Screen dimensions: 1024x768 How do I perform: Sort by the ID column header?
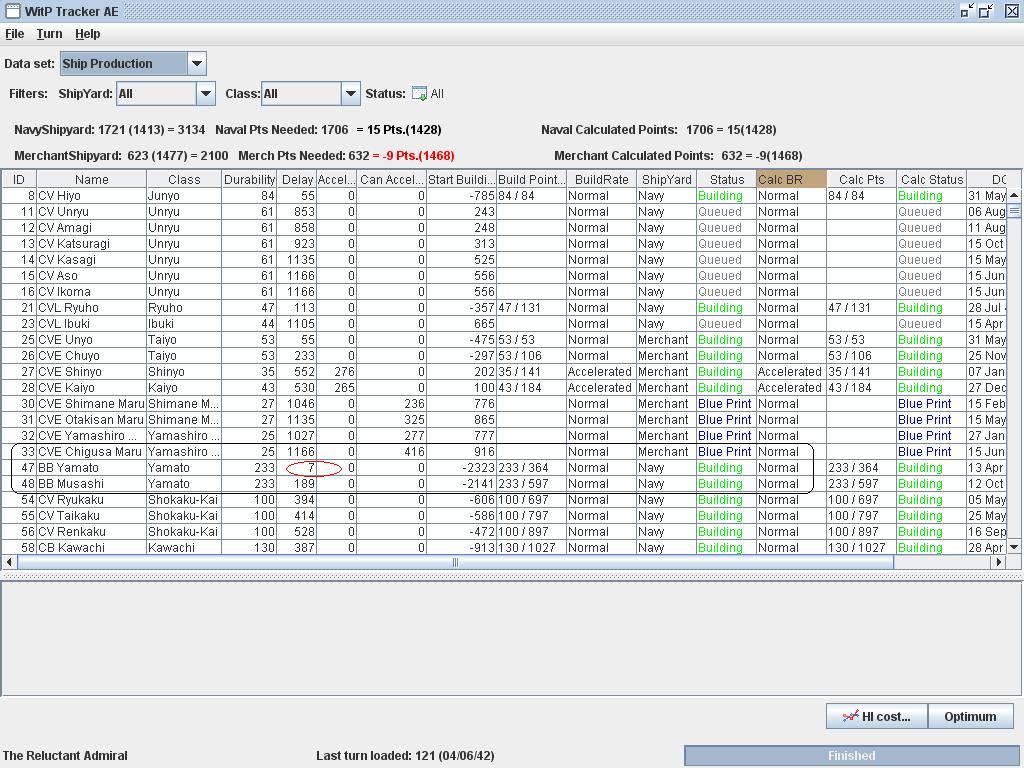19,180
